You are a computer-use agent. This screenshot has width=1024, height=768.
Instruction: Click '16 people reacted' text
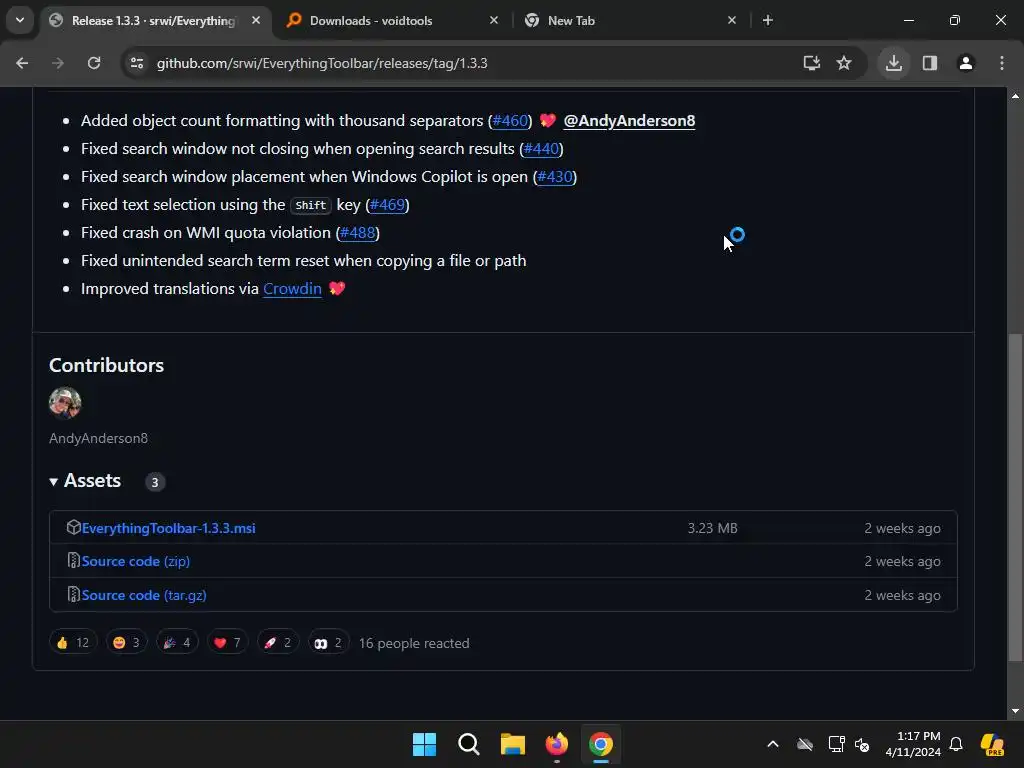[414, 643]
